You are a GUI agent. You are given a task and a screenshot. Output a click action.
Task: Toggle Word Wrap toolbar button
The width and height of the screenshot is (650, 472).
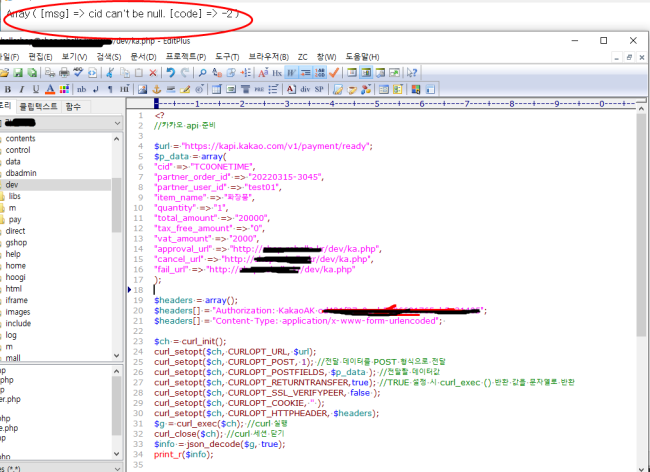[x=291, y=73]
